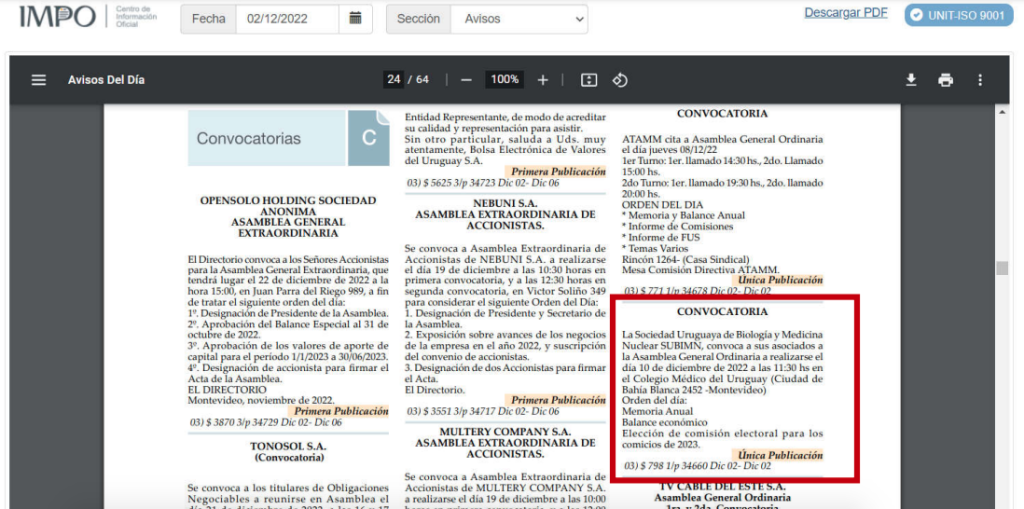Click the vertical scrollbar thumb
This screenshot has height=509, width=1024.
click(x=1002, y=268)
